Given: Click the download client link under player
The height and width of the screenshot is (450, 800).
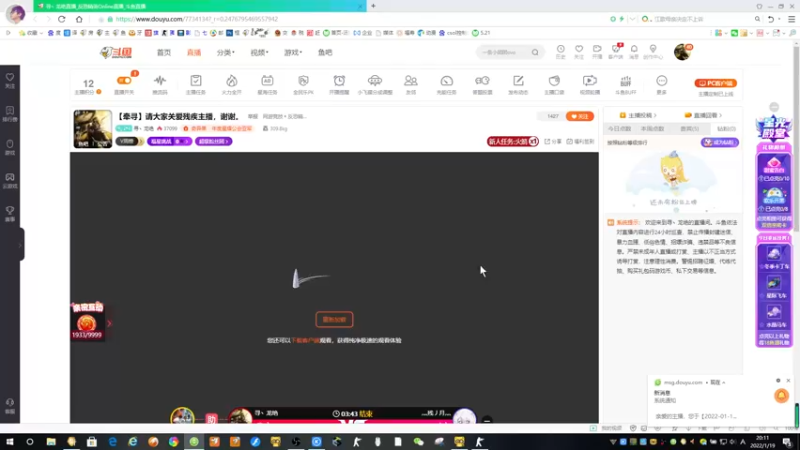Looking at the screenshot, I should [305, 340].
